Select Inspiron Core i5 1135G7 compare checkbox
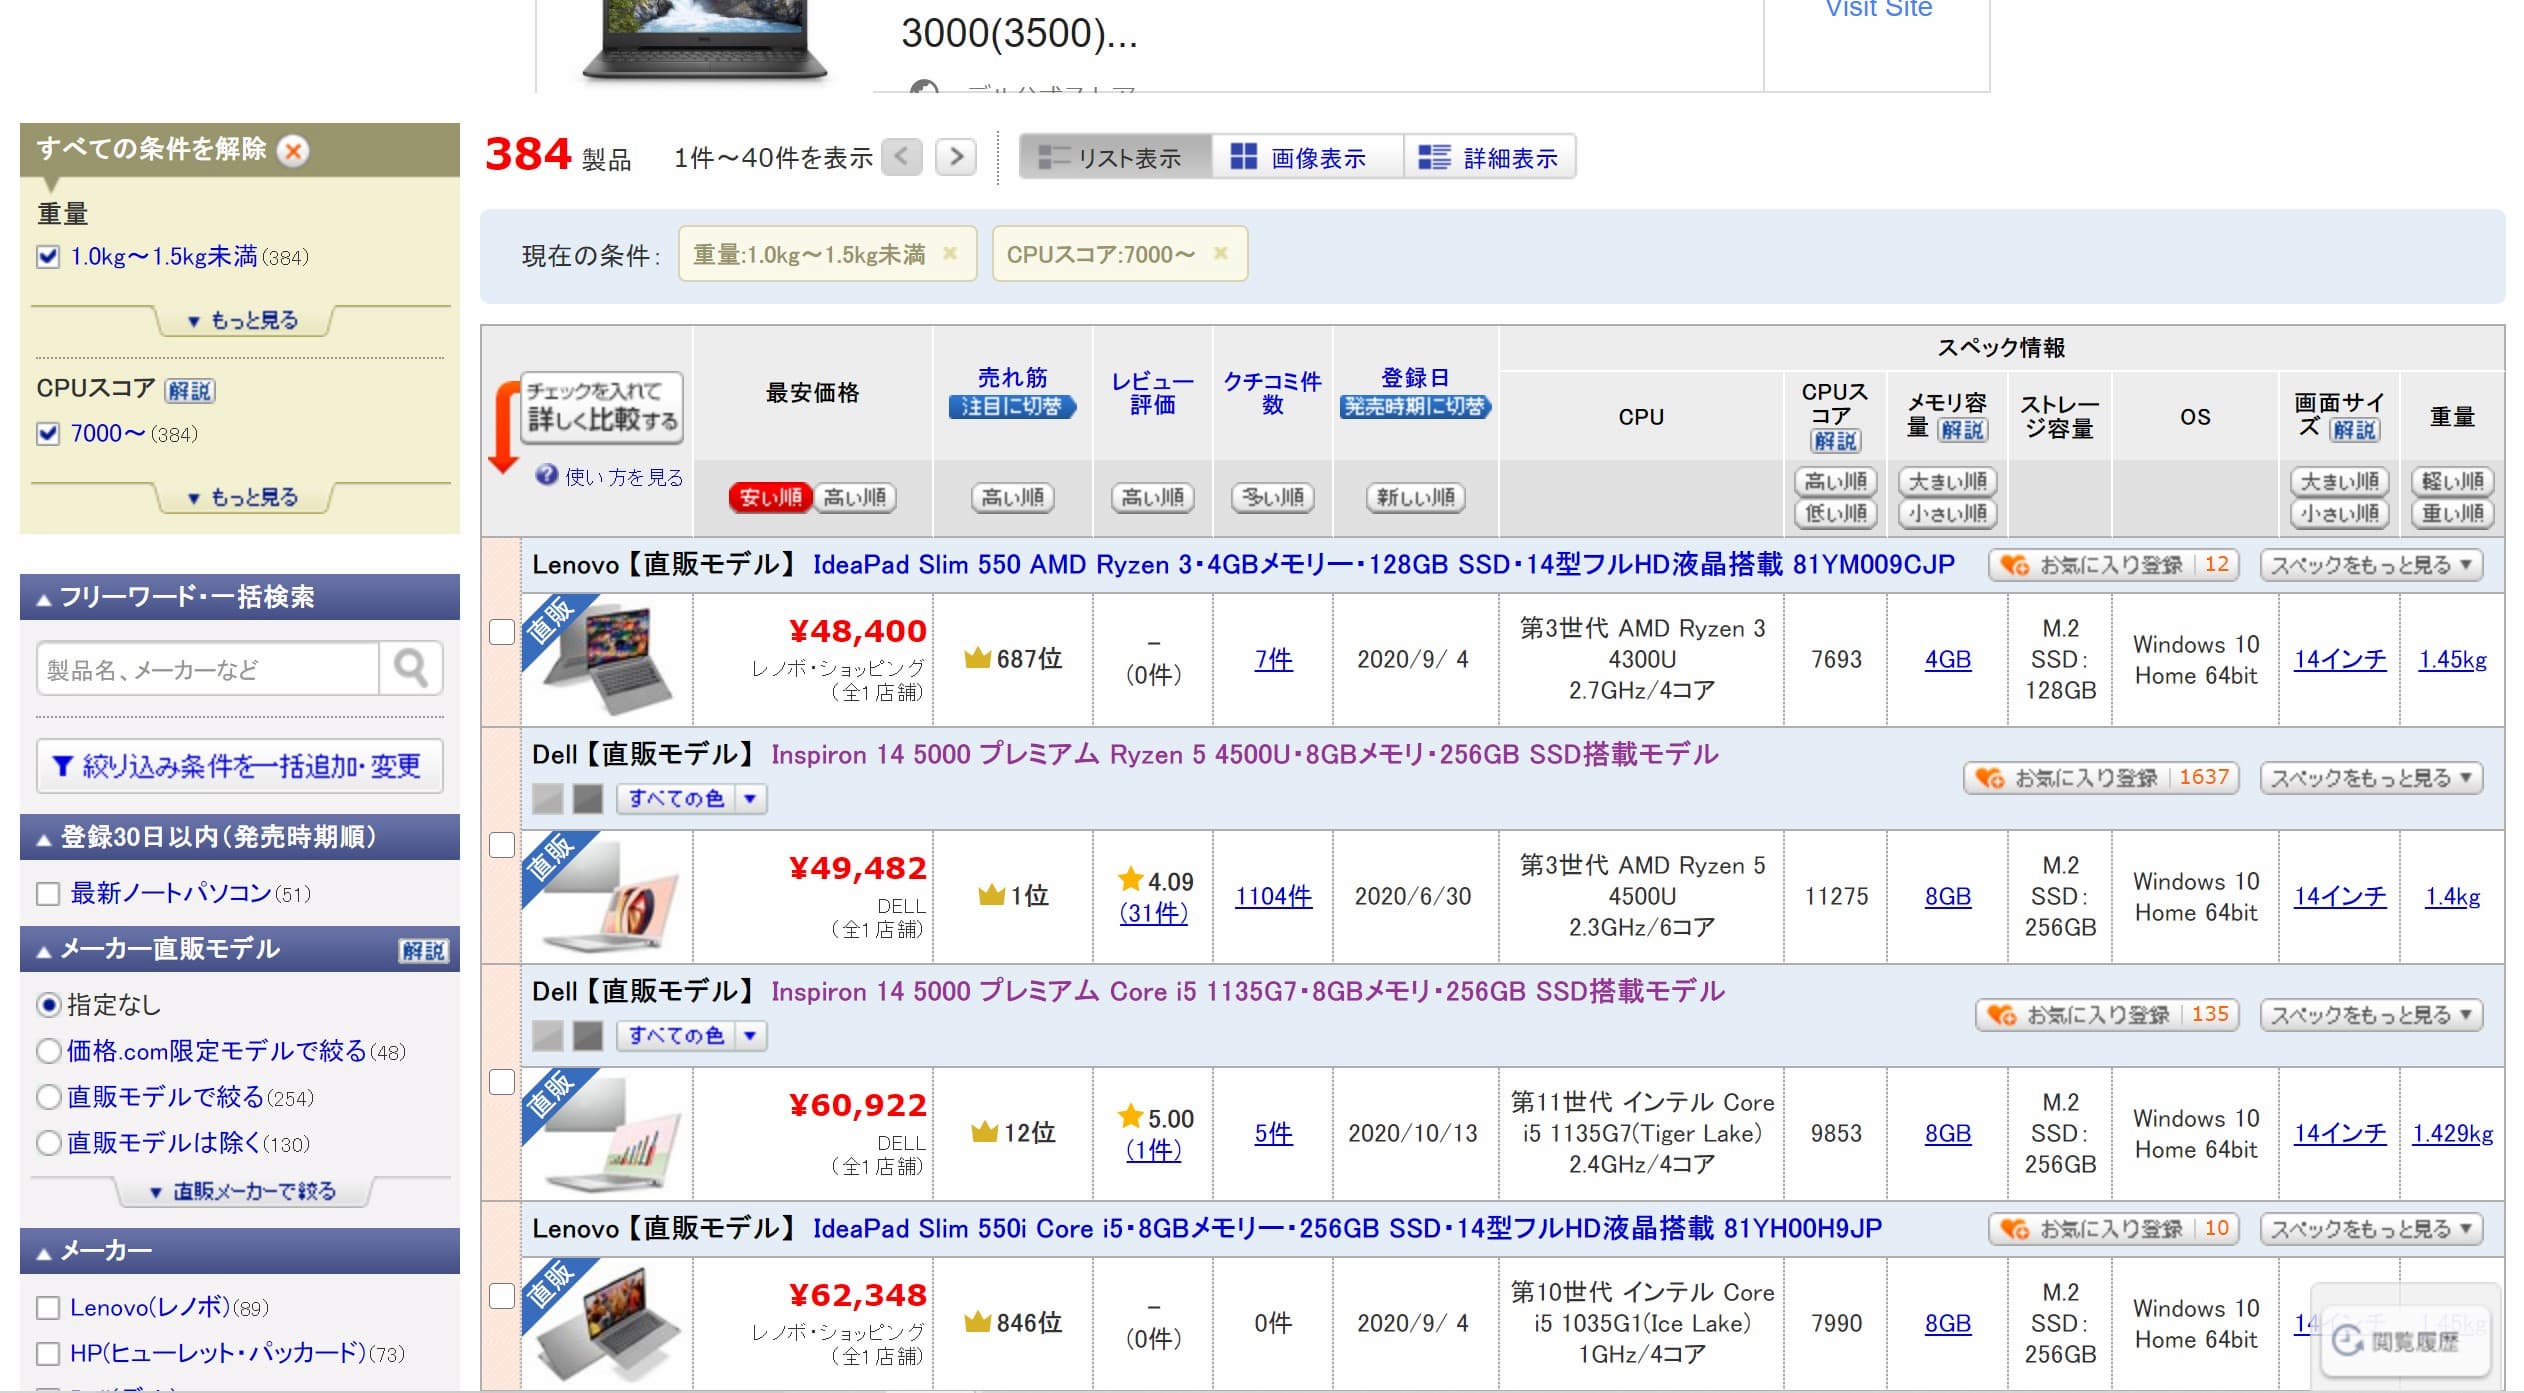Viewport: 2524px width, 1393px height. tap(502, 1082)
